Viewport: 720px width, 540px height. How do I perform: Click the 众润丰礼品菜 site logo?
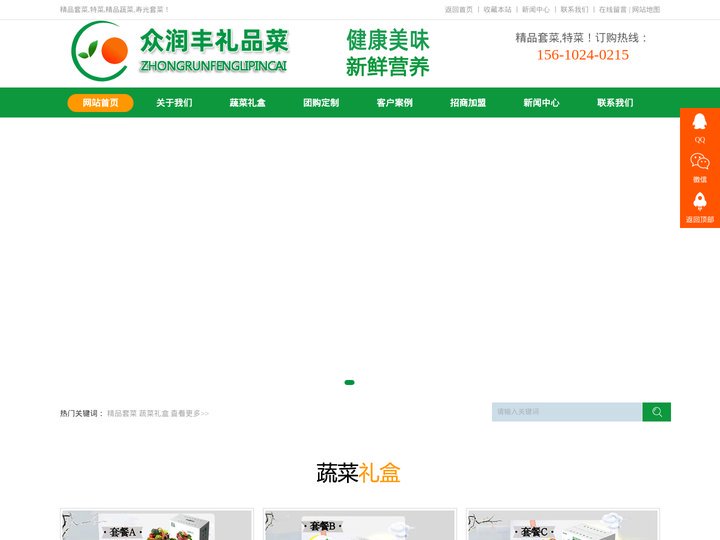(x=180, y=51)
